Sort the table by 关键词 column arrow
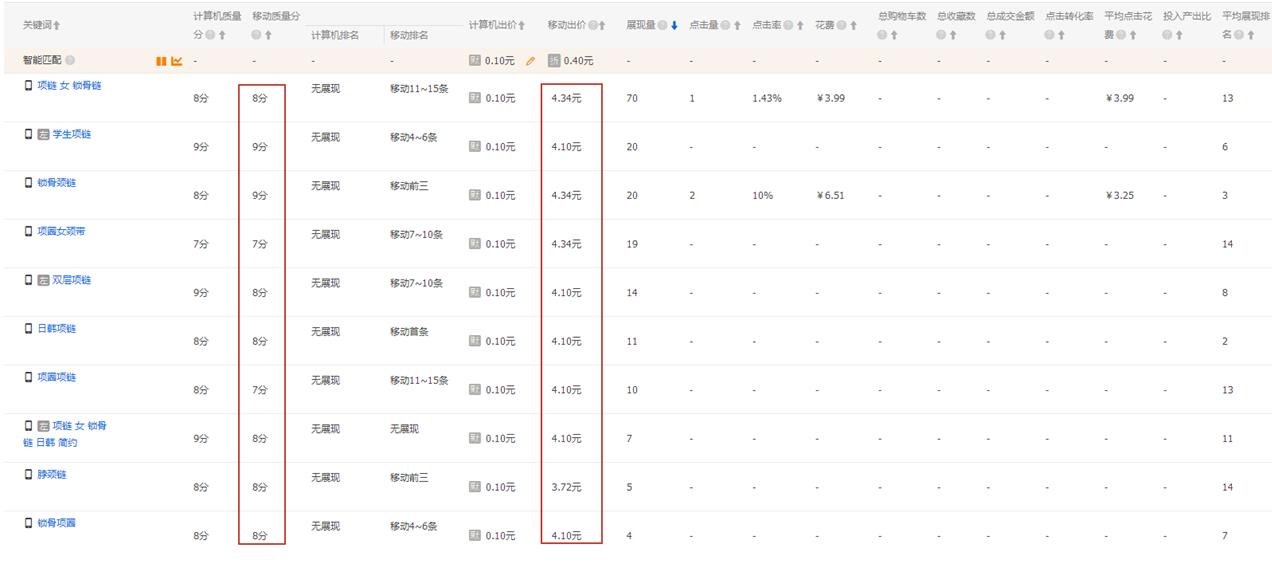Viewport: 1272px width, 564px height. [x=57, y=25]
